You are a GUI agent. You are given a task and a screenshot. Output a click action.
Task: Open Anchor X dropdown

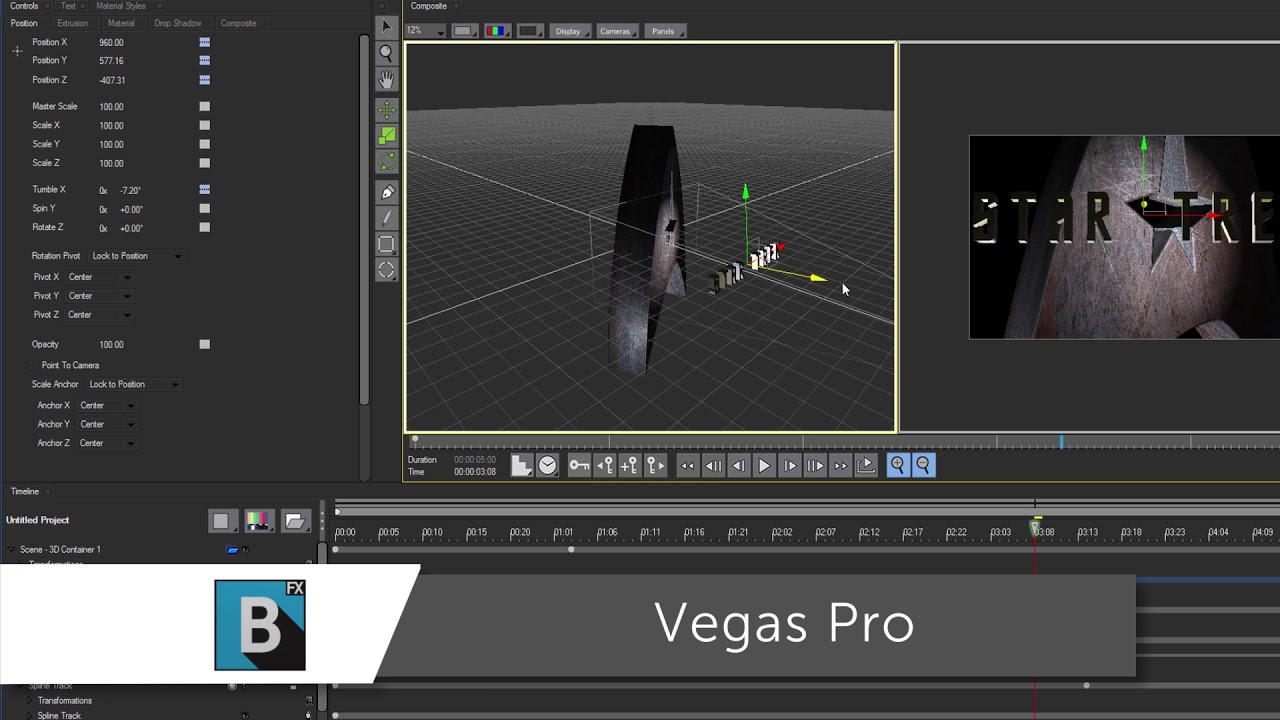point(108,405)
